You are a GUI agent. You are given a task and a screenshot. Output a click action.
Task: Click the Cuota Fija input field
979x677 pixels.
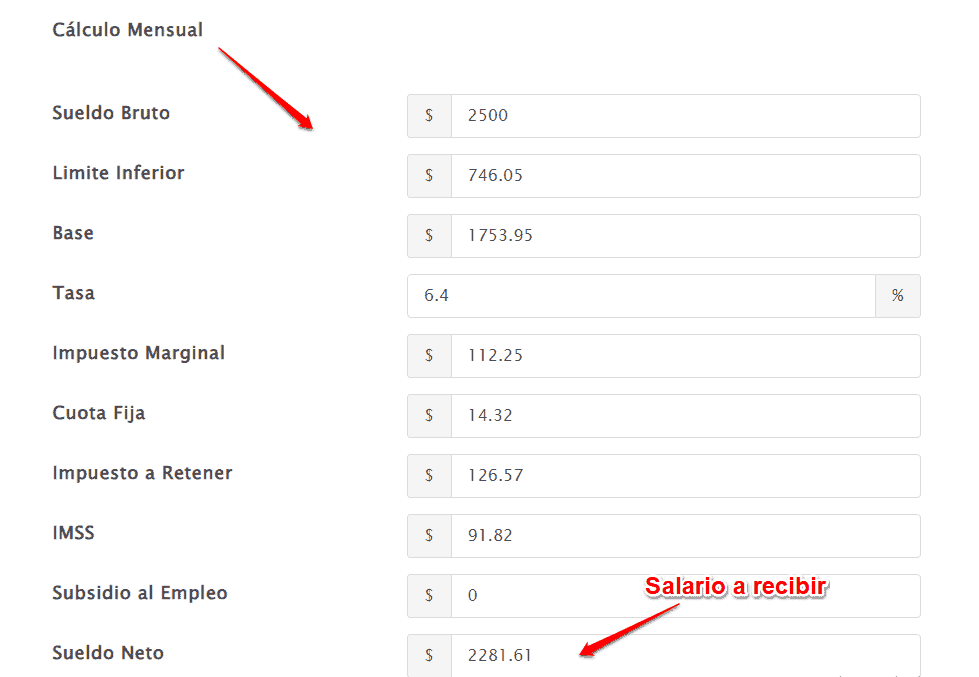click(x=686, y=416)
